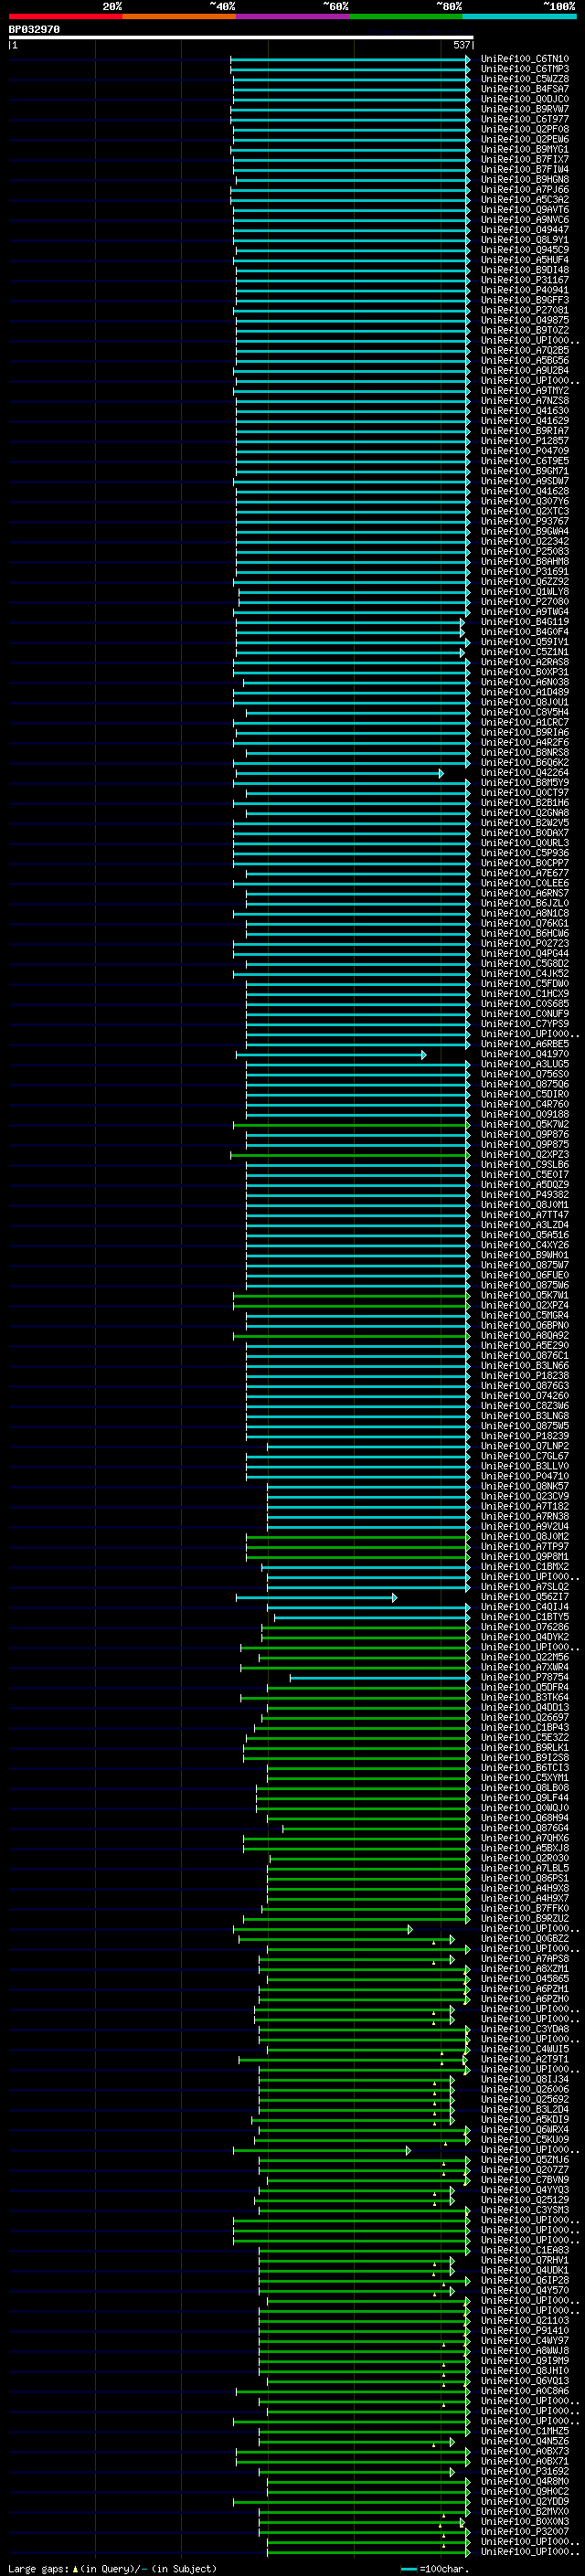
Task: Select UniRef100_P18239 hit
Action: (x=525, y=1436)
